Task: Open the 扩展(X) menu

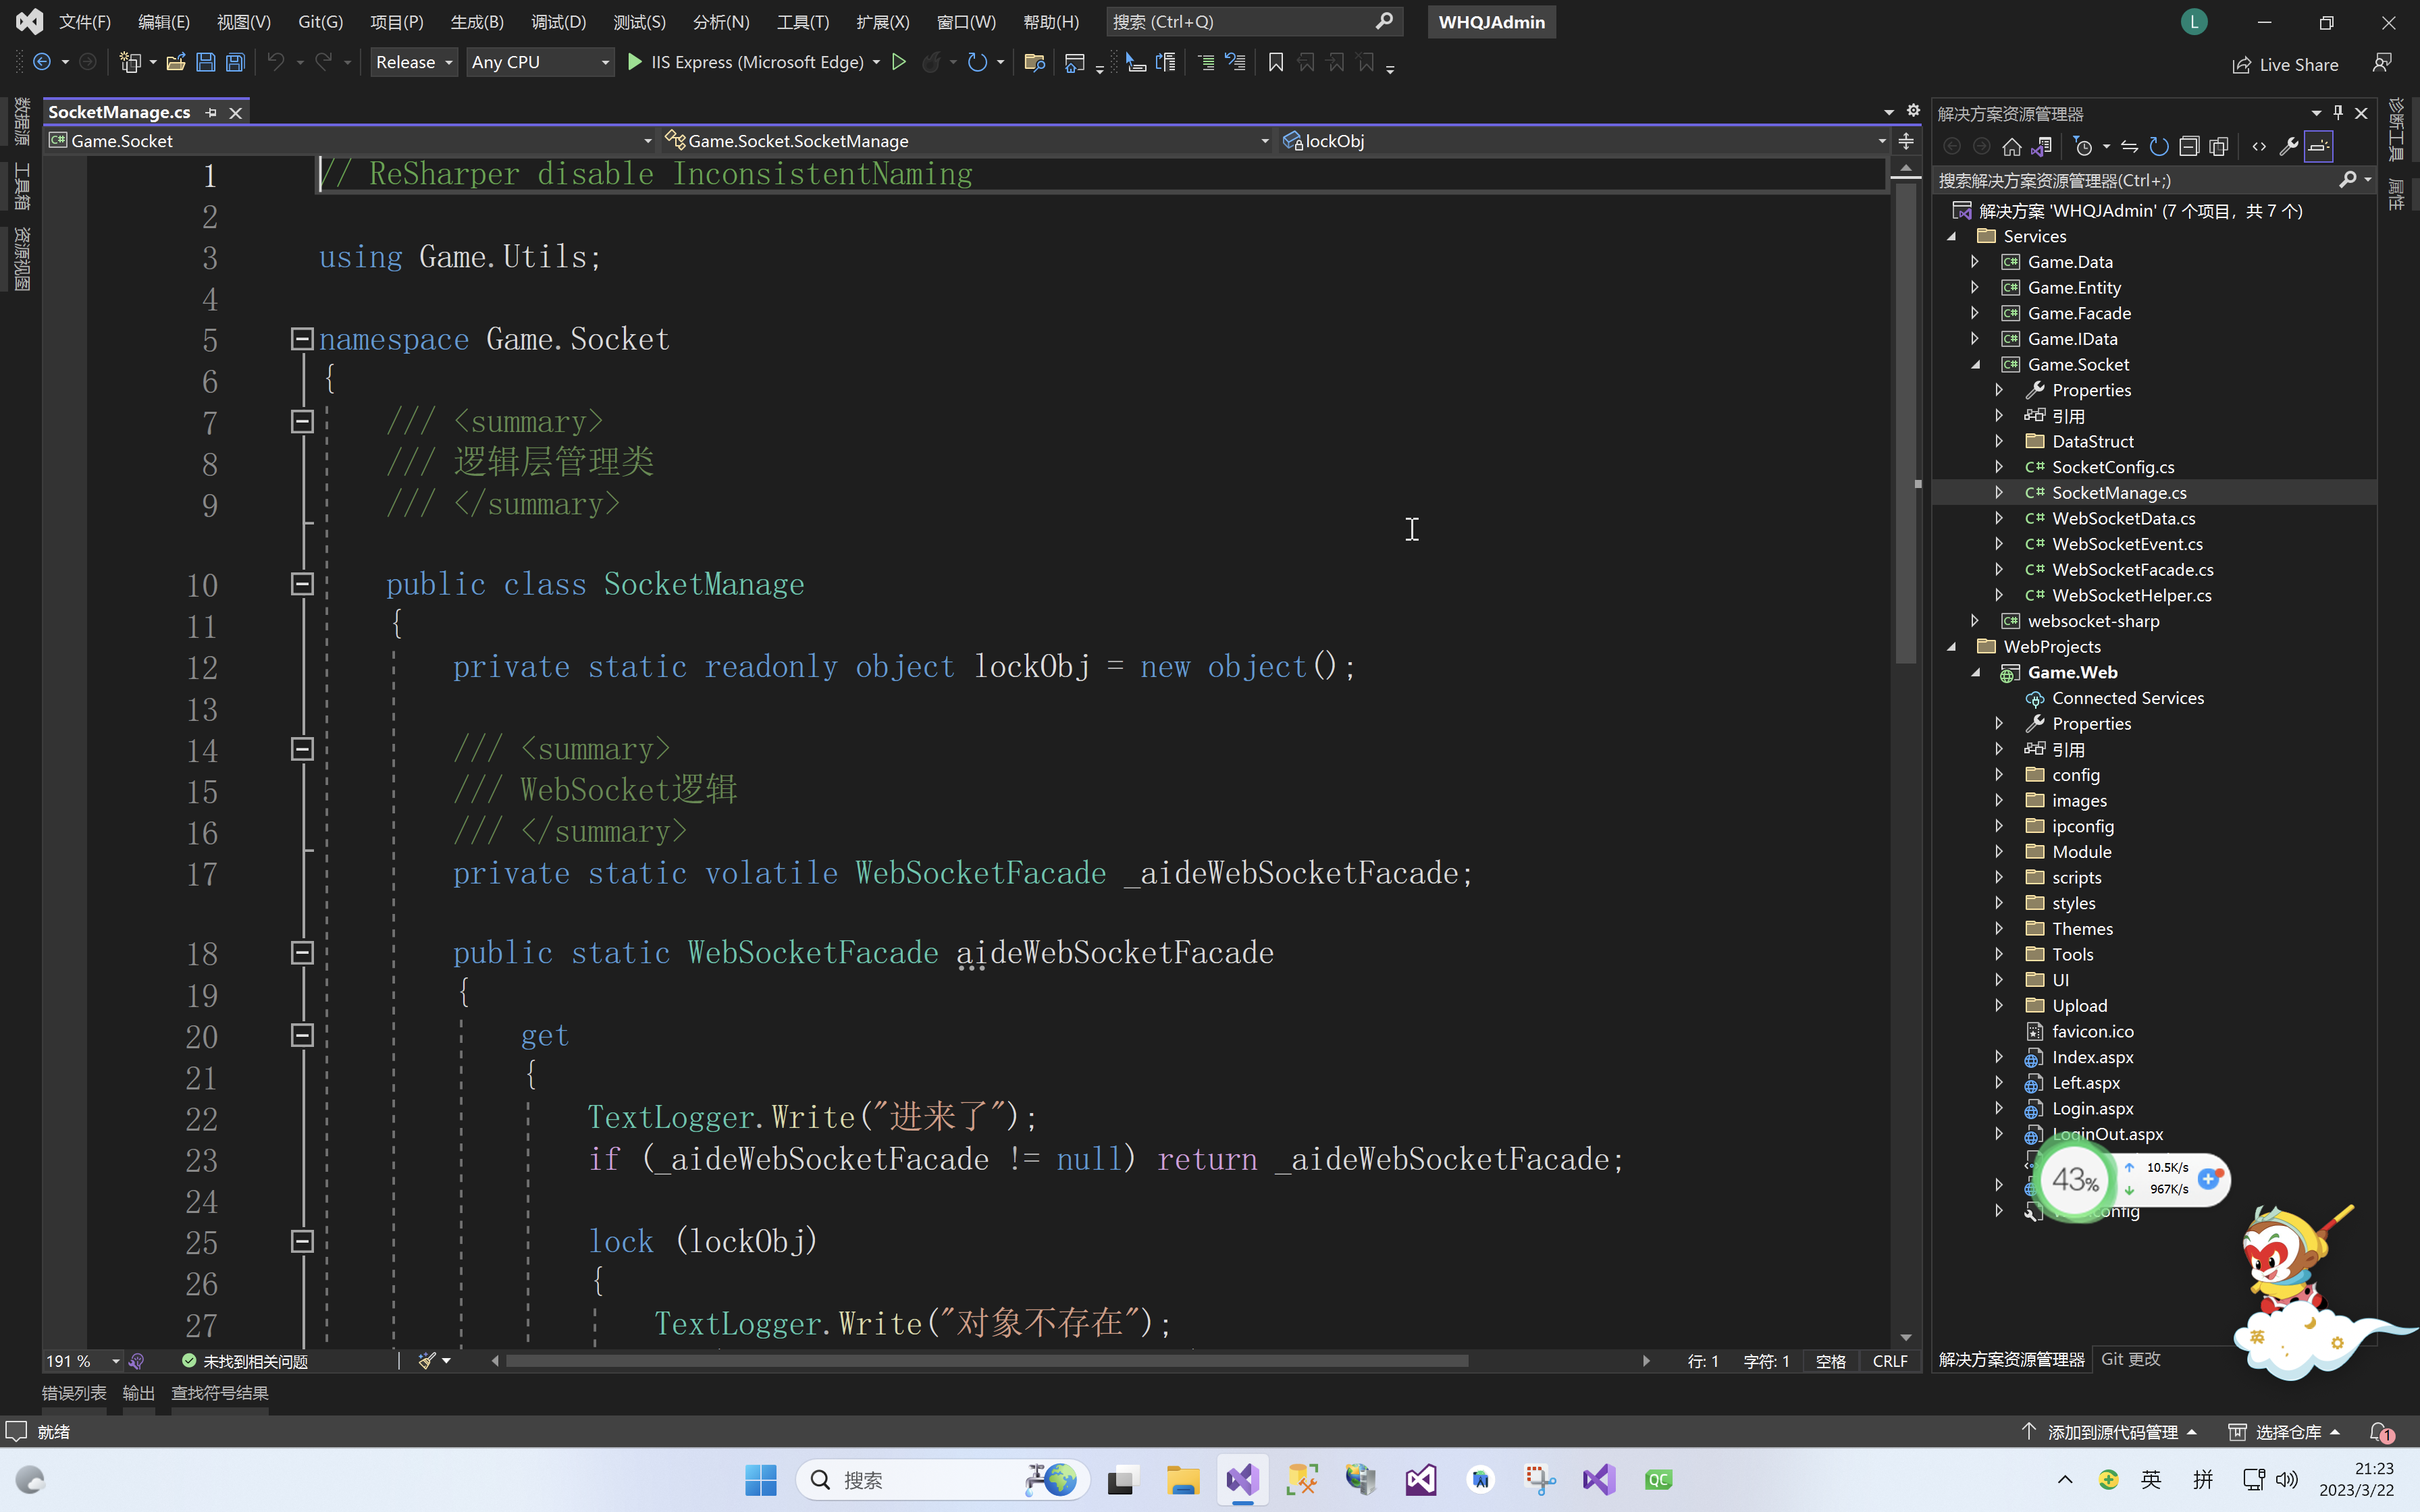Action: click(883, 22)
